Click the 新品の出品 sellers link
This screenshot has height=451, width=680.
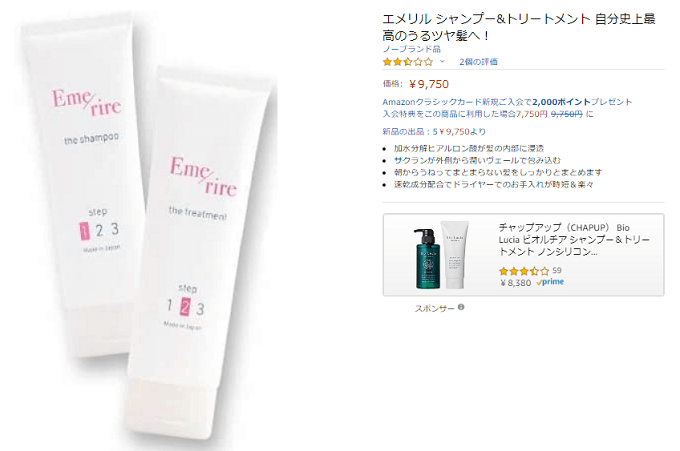(434, 131)
